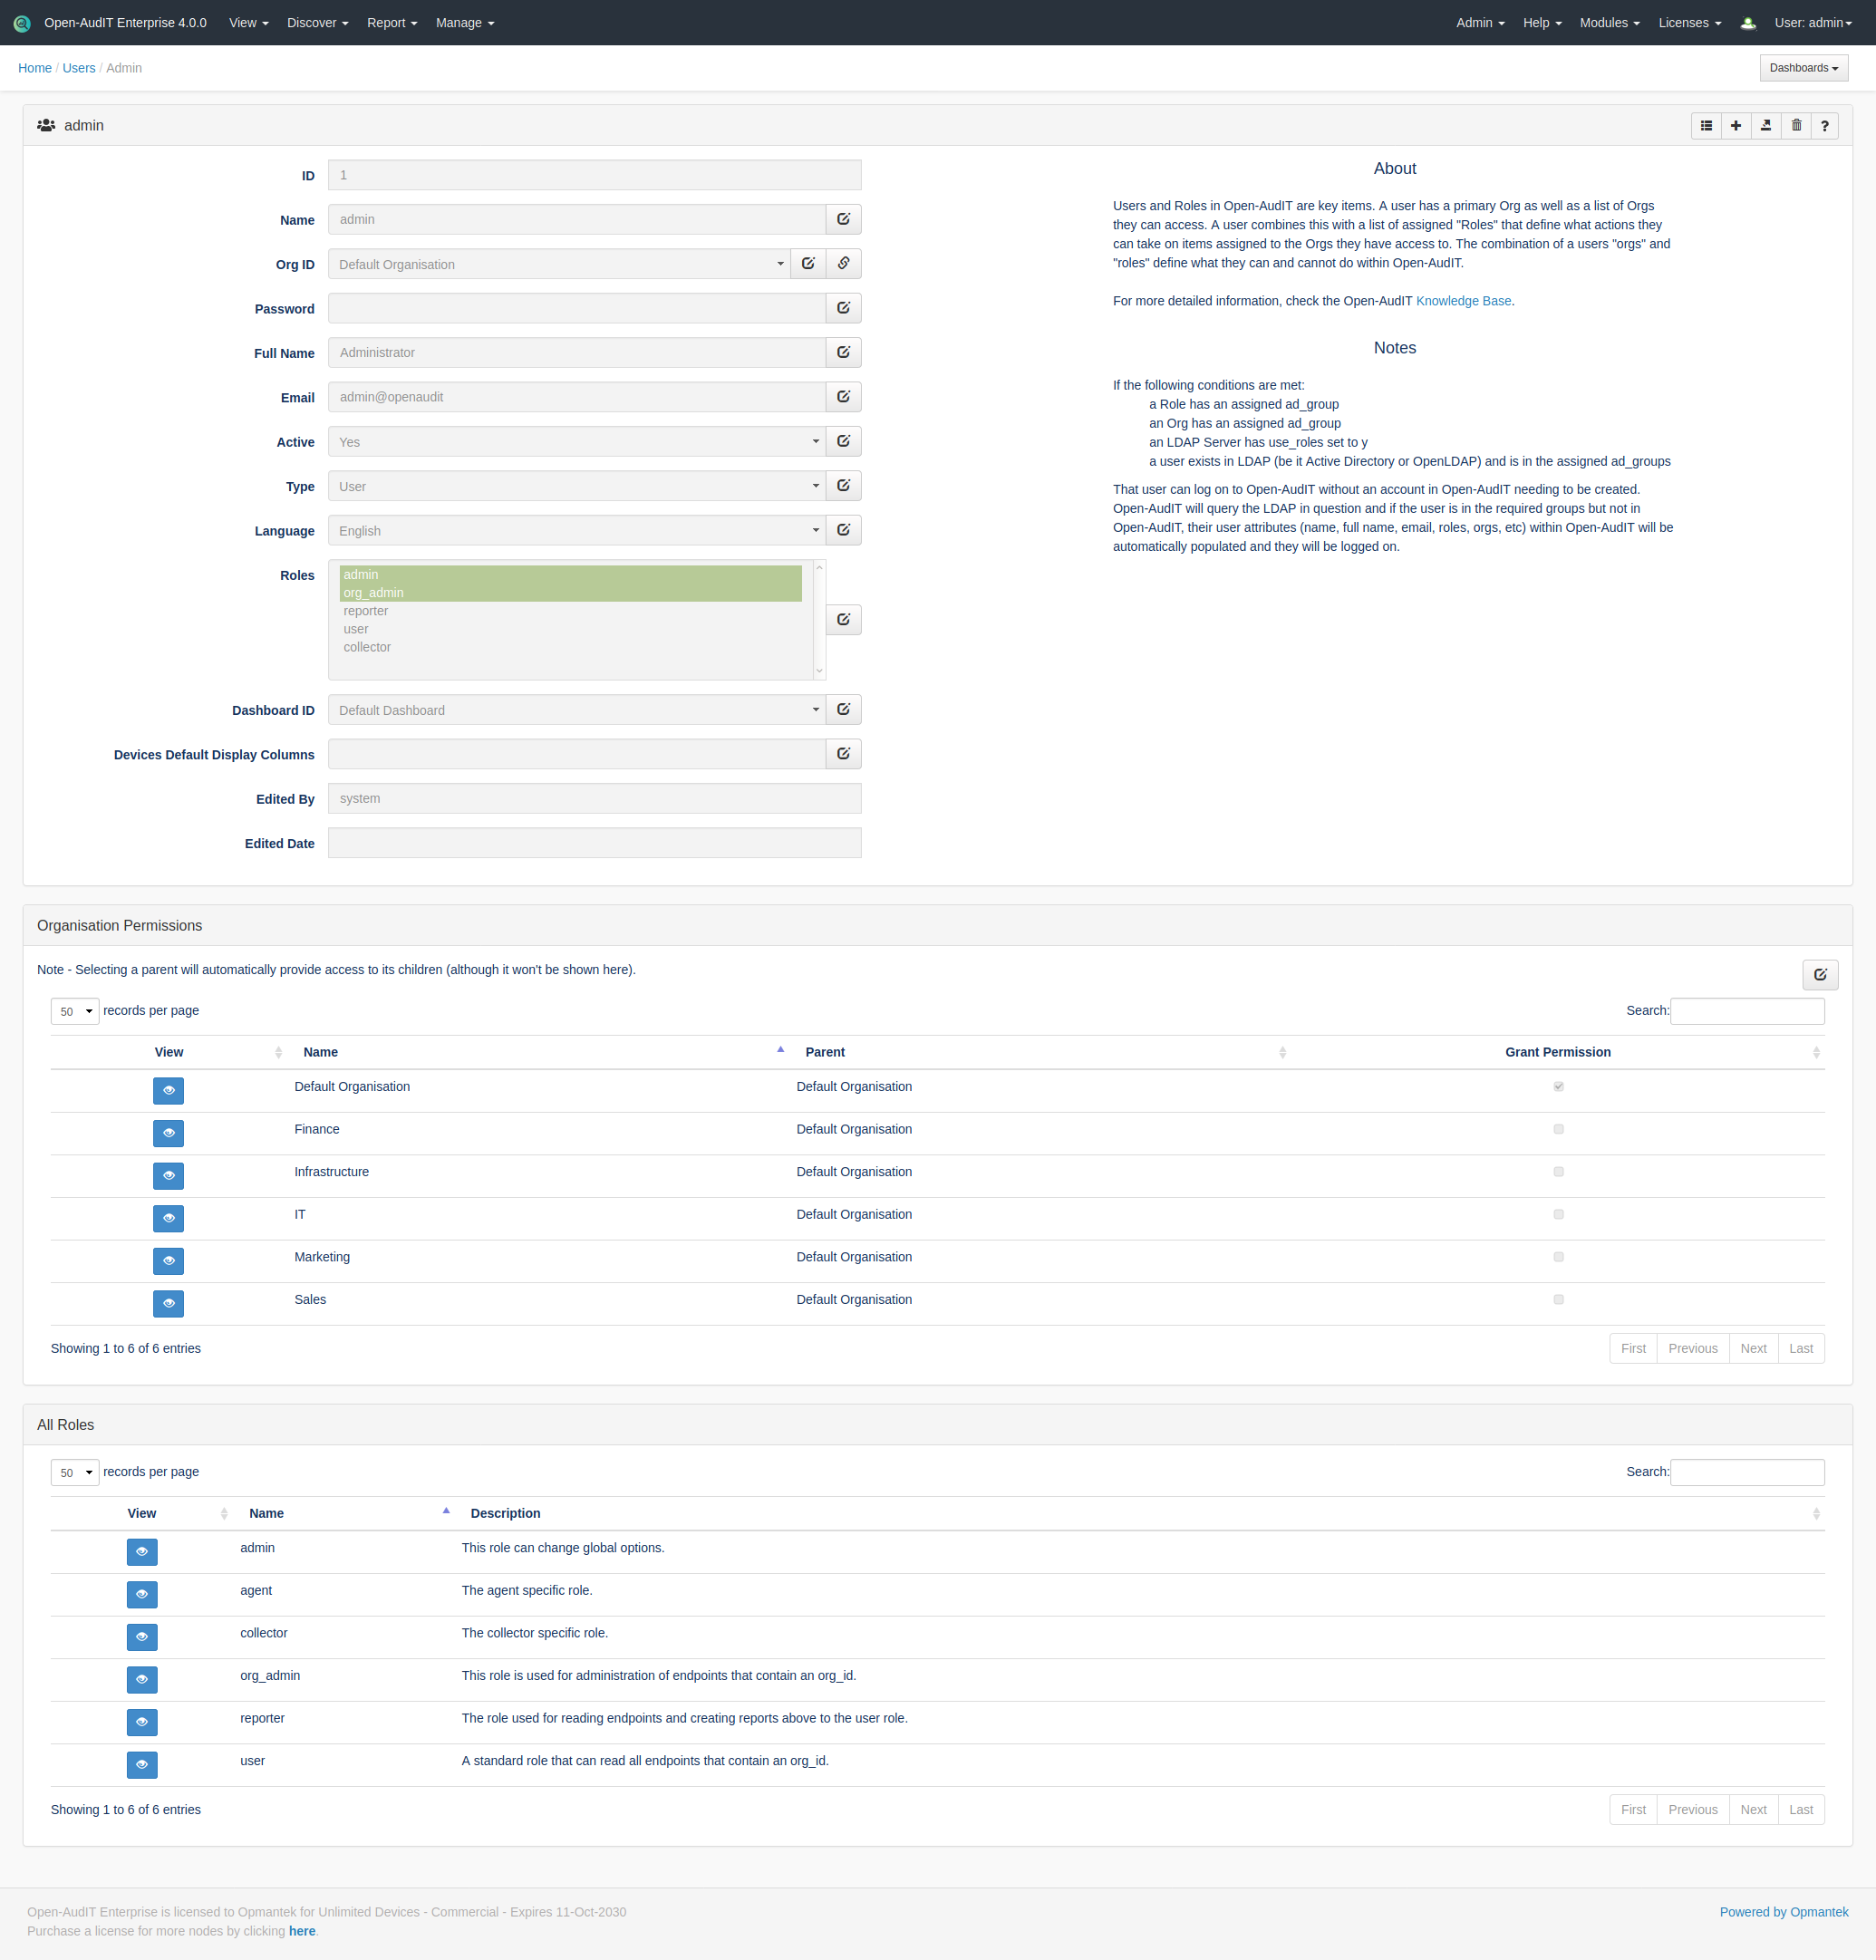
Task: Click the Users breadcrumb link
Action: click(x=79, y=68)
